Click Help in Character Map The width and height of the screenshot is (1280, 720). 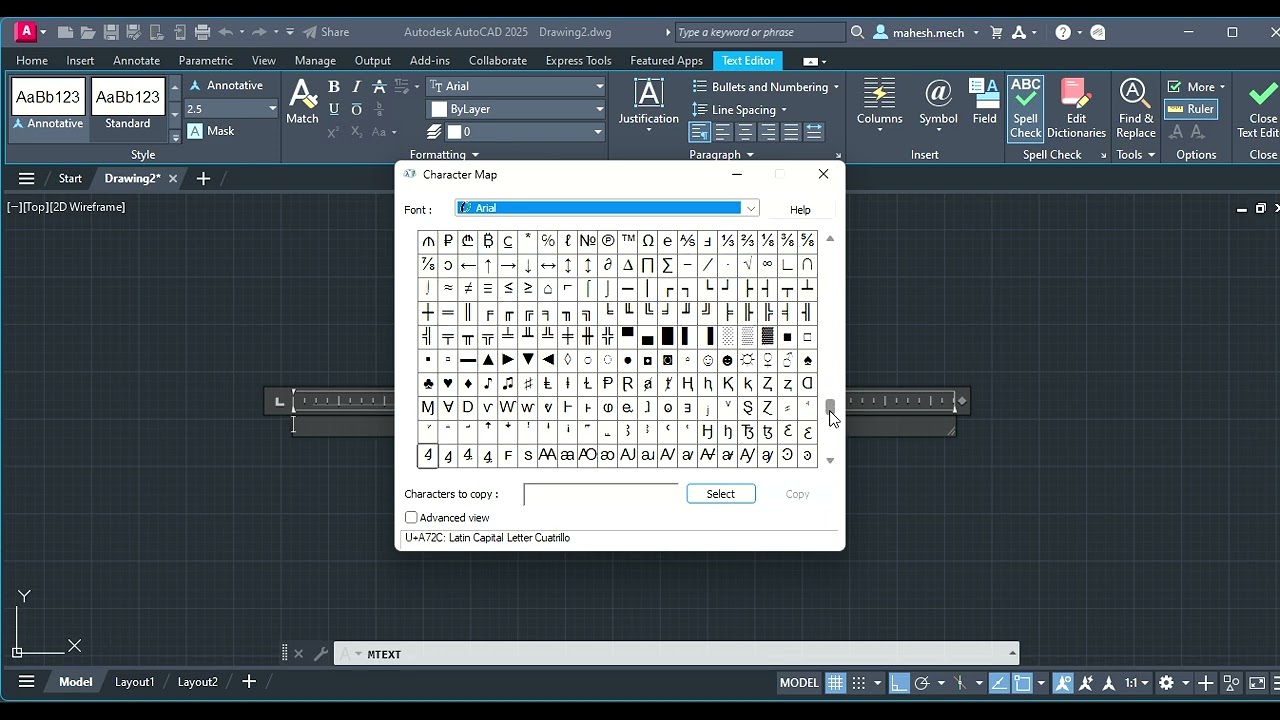[x=800, y=209]
